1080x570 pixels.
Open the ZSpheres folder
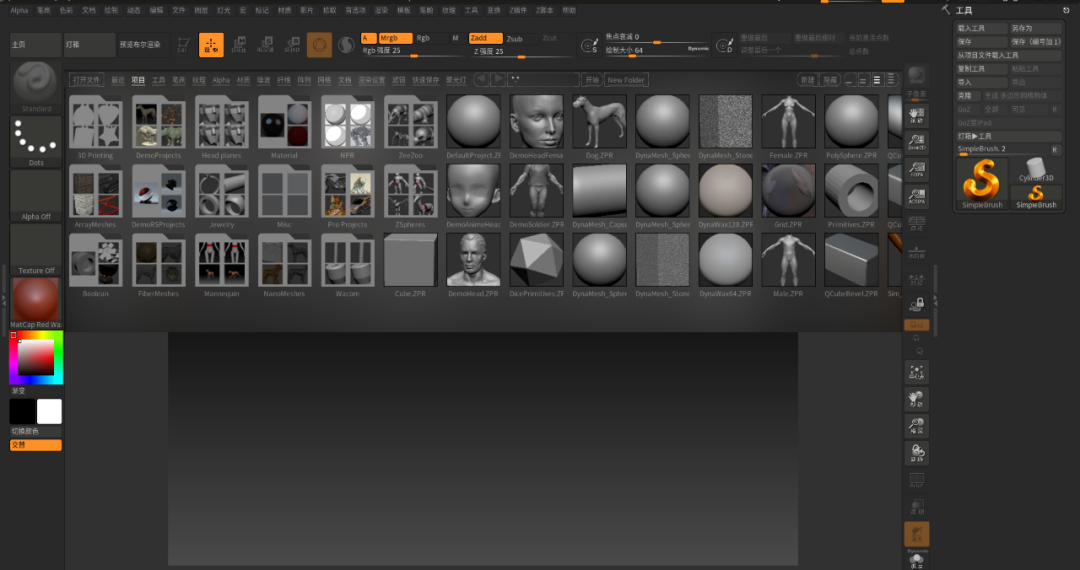tap(411, 195)
